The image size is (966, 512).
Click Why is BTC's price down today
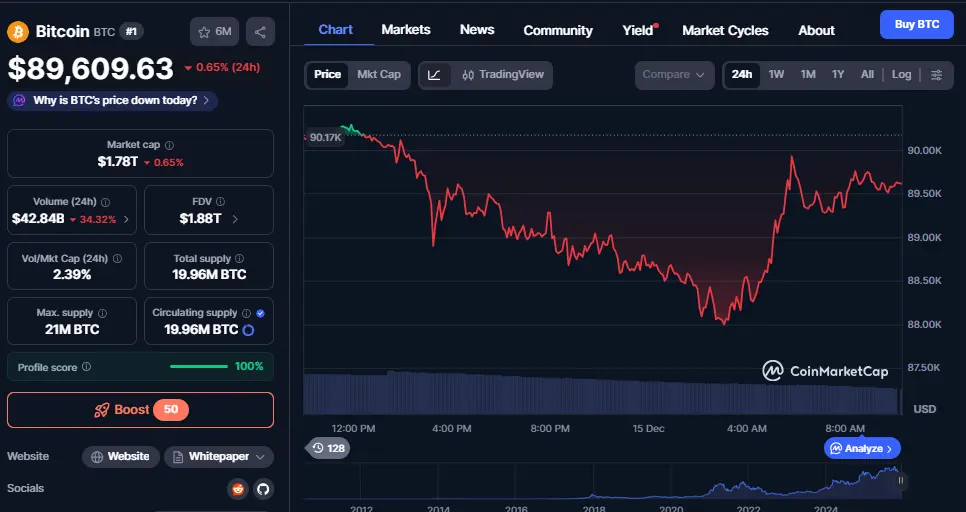pos(112,101)
